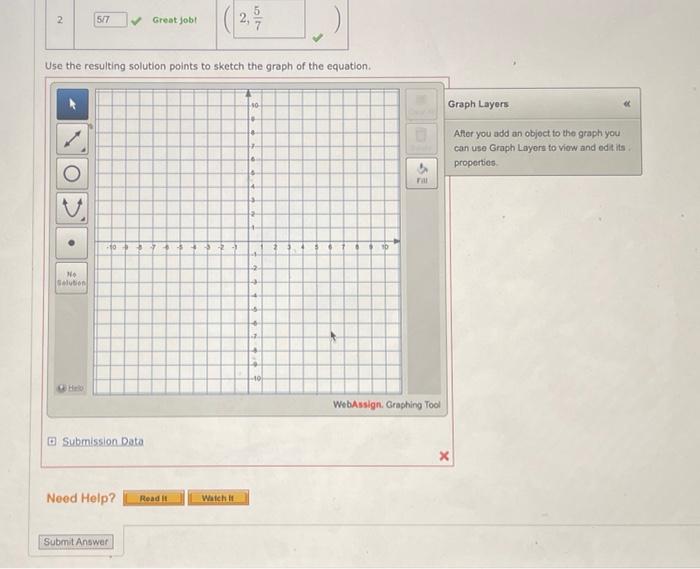Screen dimensions: 700x569
Task: Click the clear all icon above delete
Action: point(421,104)
